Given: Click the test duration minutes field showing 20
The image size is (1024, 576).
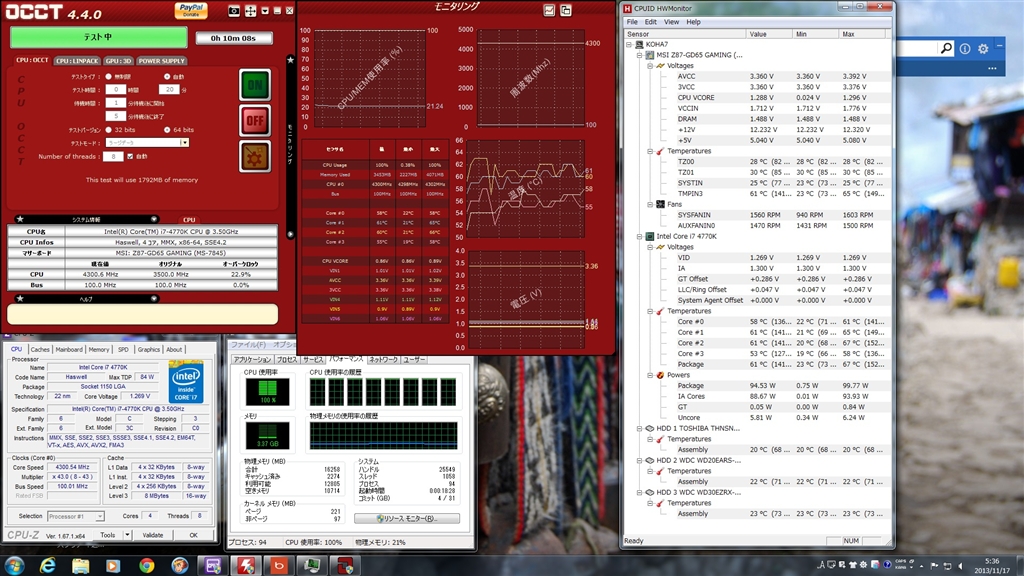Looking at the screenshot, I should click(169, 89).
